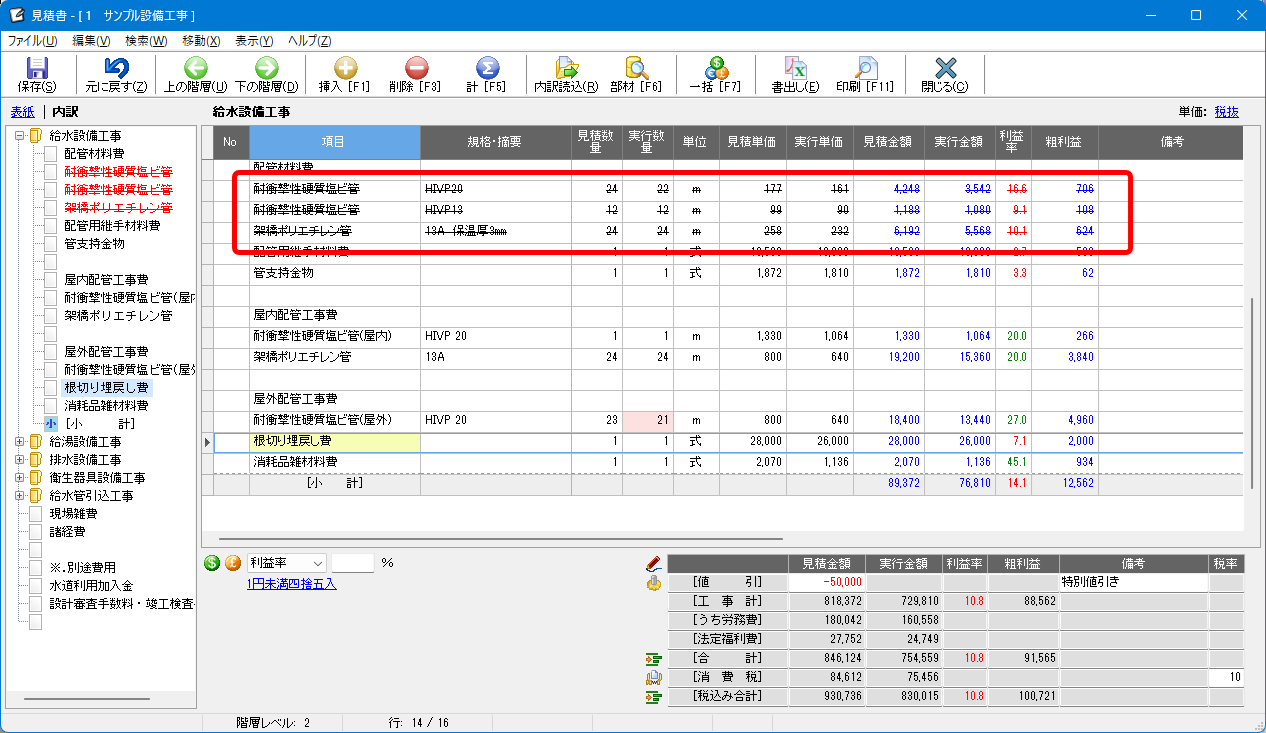The height and width of the screenshot is (733, 1266).
Task: Click the 計 [F5] sum icon
Action: 487,67
